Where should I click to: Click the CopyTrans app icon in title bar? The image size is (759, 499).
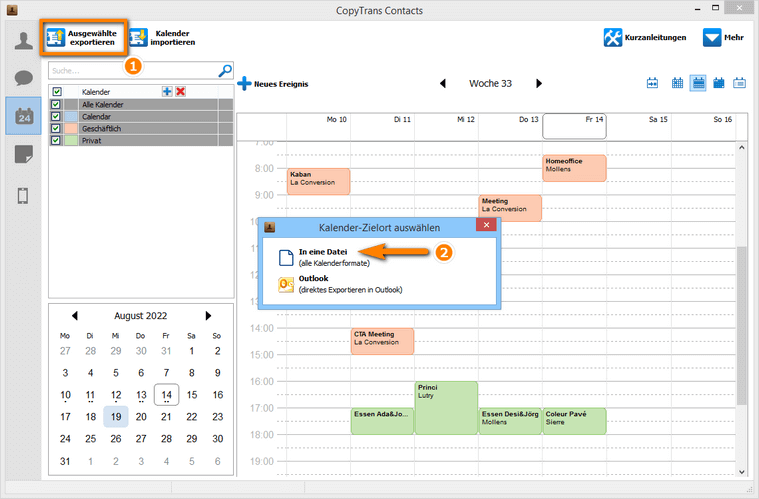(x=12, y=10)
